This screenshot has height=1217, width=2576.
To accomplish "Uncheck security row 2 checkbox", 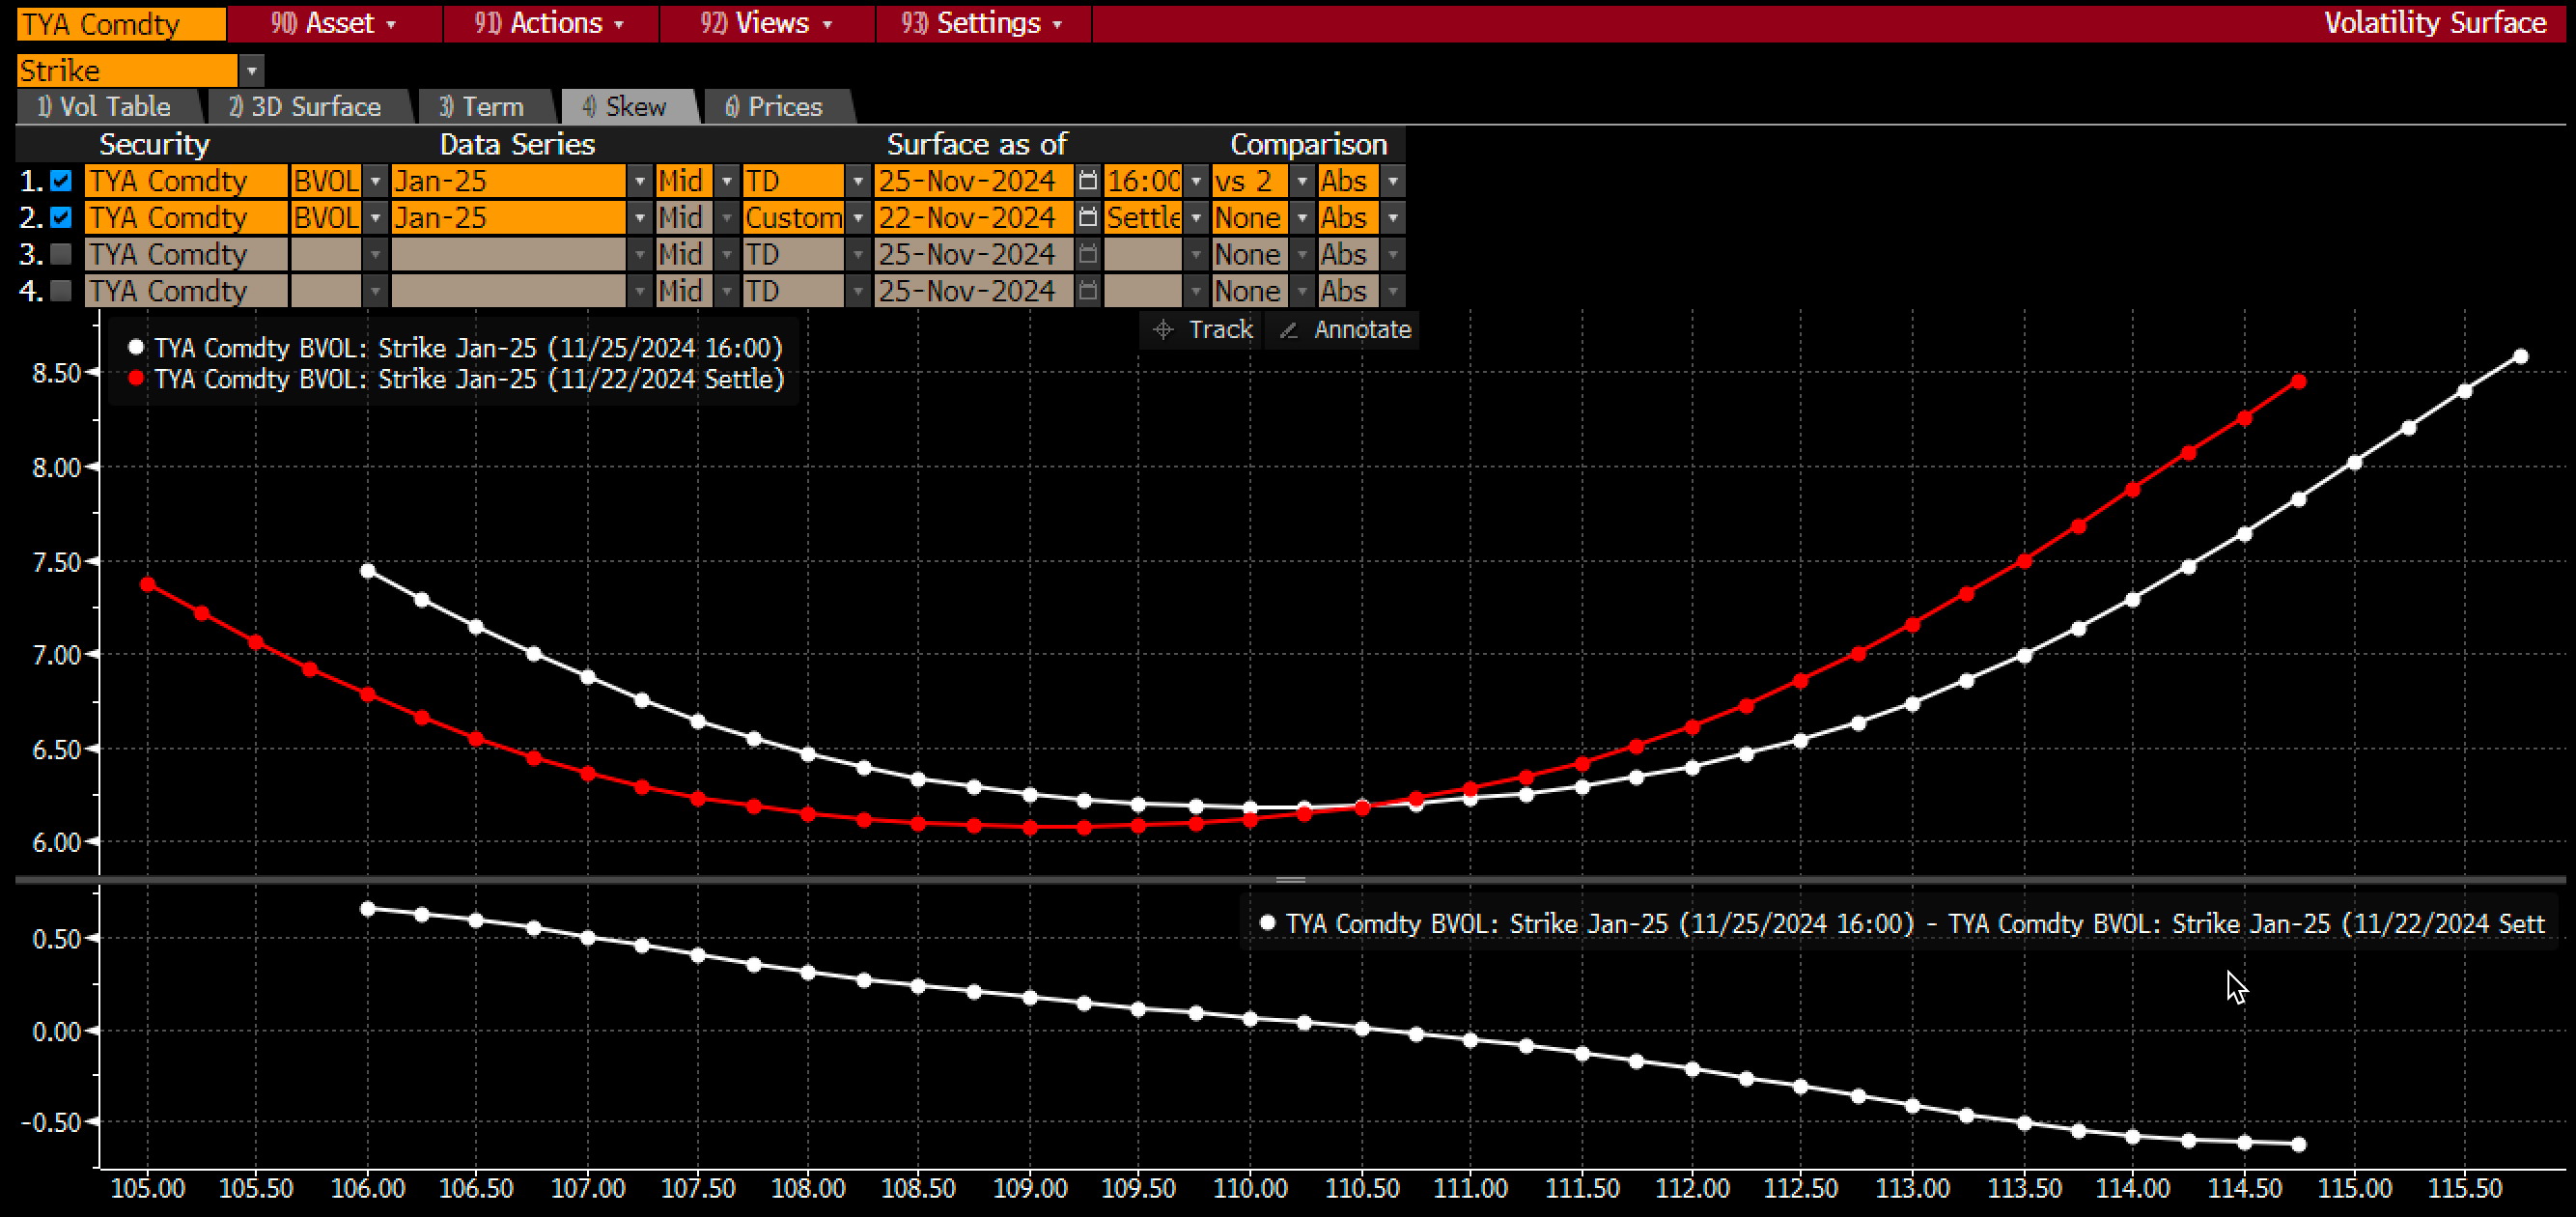I will pyautogui.click(x=61, y=218).
